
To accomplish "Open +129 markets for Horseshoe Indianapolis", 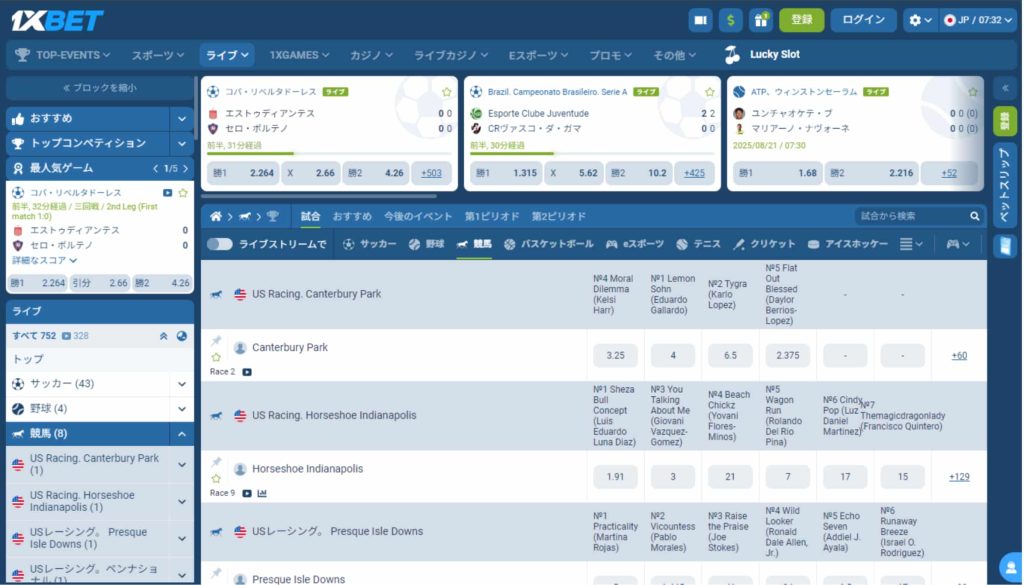I will [x=959, y=477].
